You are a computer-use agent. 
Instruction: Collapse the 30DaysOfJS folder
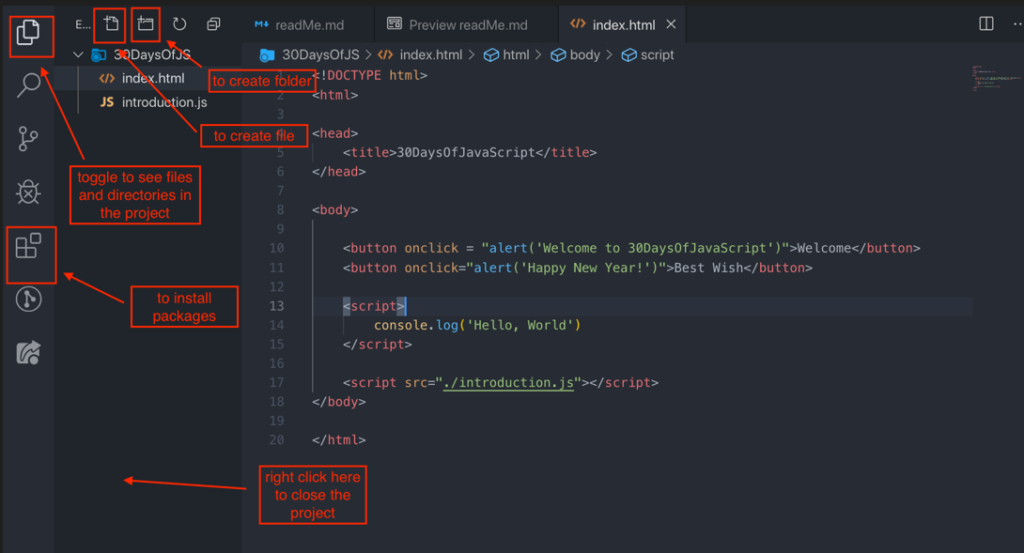78,54
